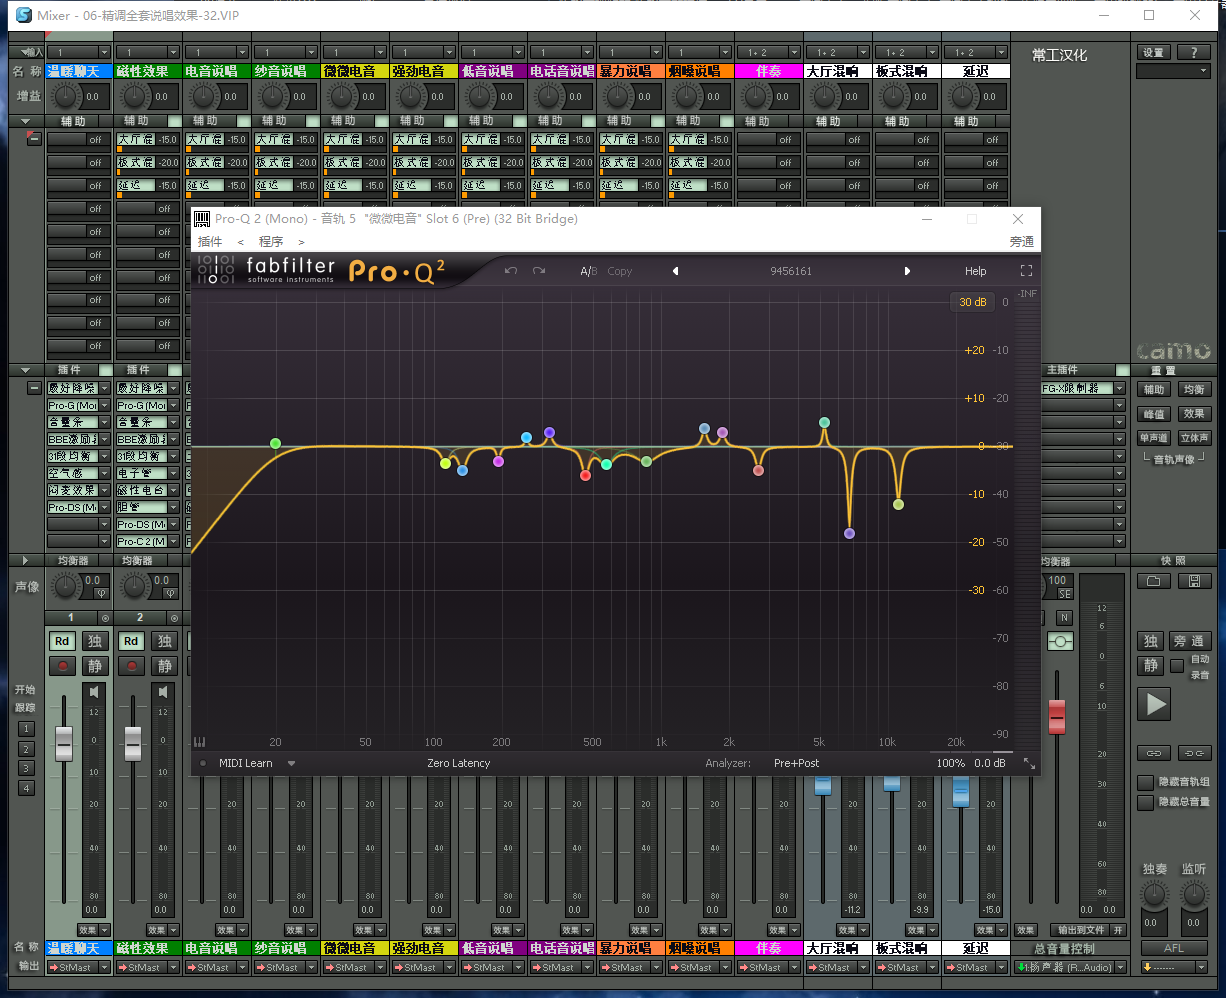Show the piano keyboard display in Pro-Q 2

199,742
